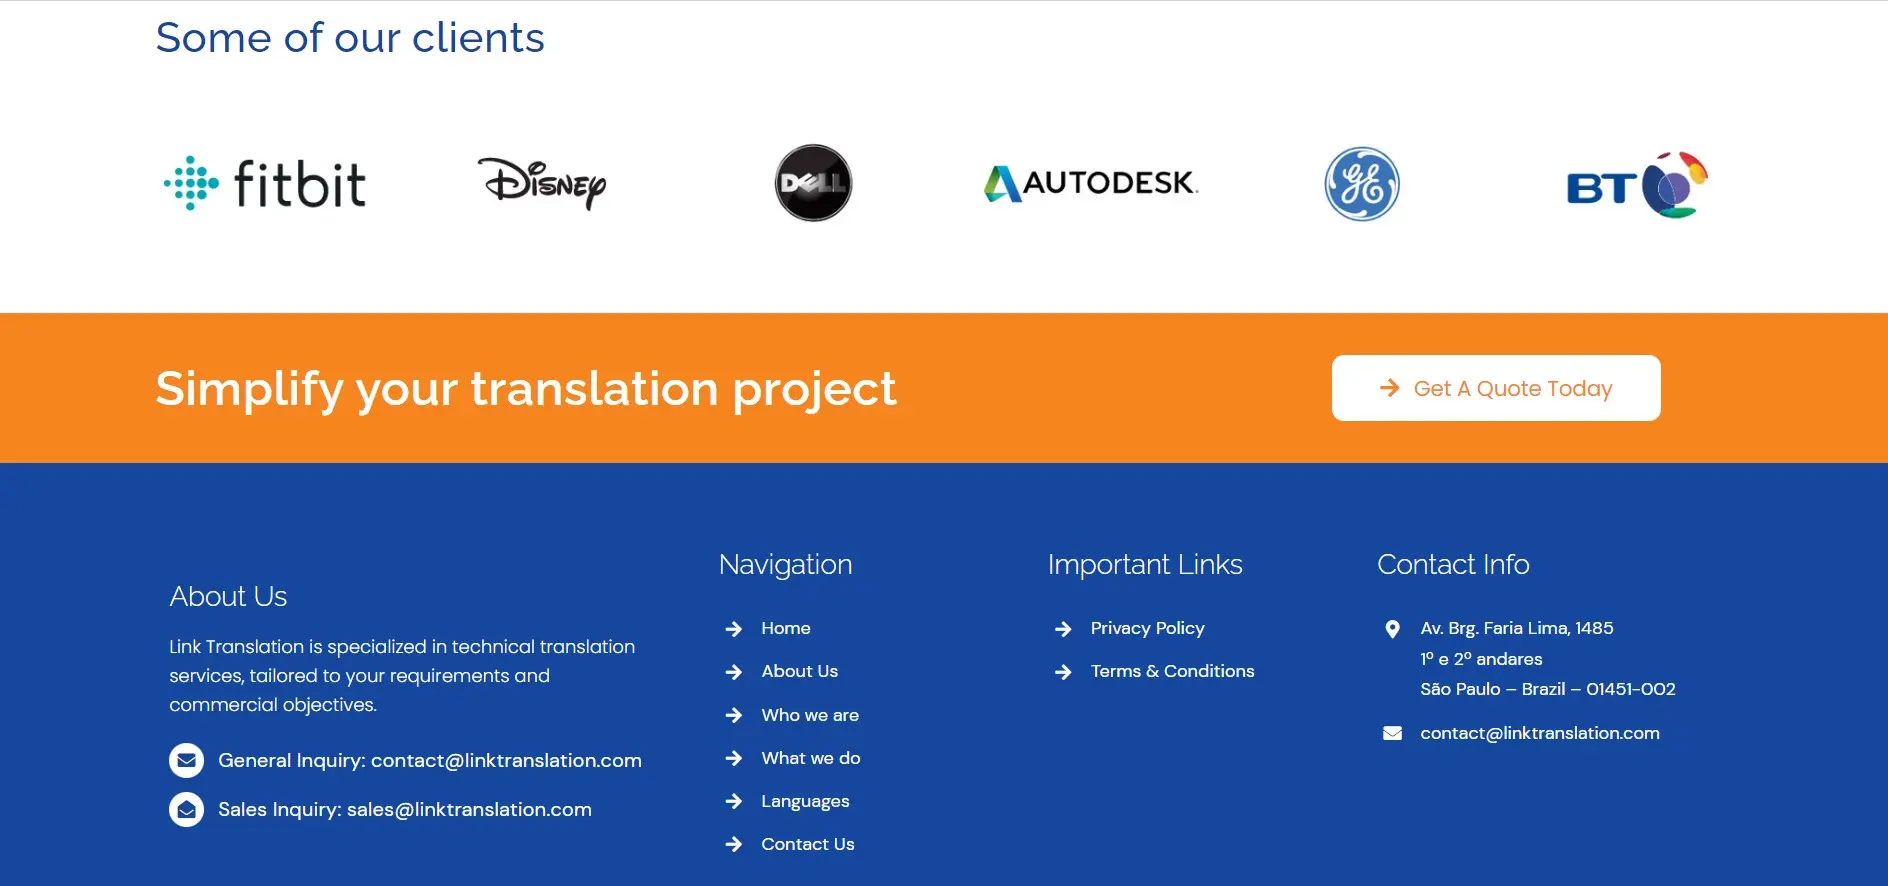Navigate to What we do
The image size is (1888, 886).
pos(810,759)
